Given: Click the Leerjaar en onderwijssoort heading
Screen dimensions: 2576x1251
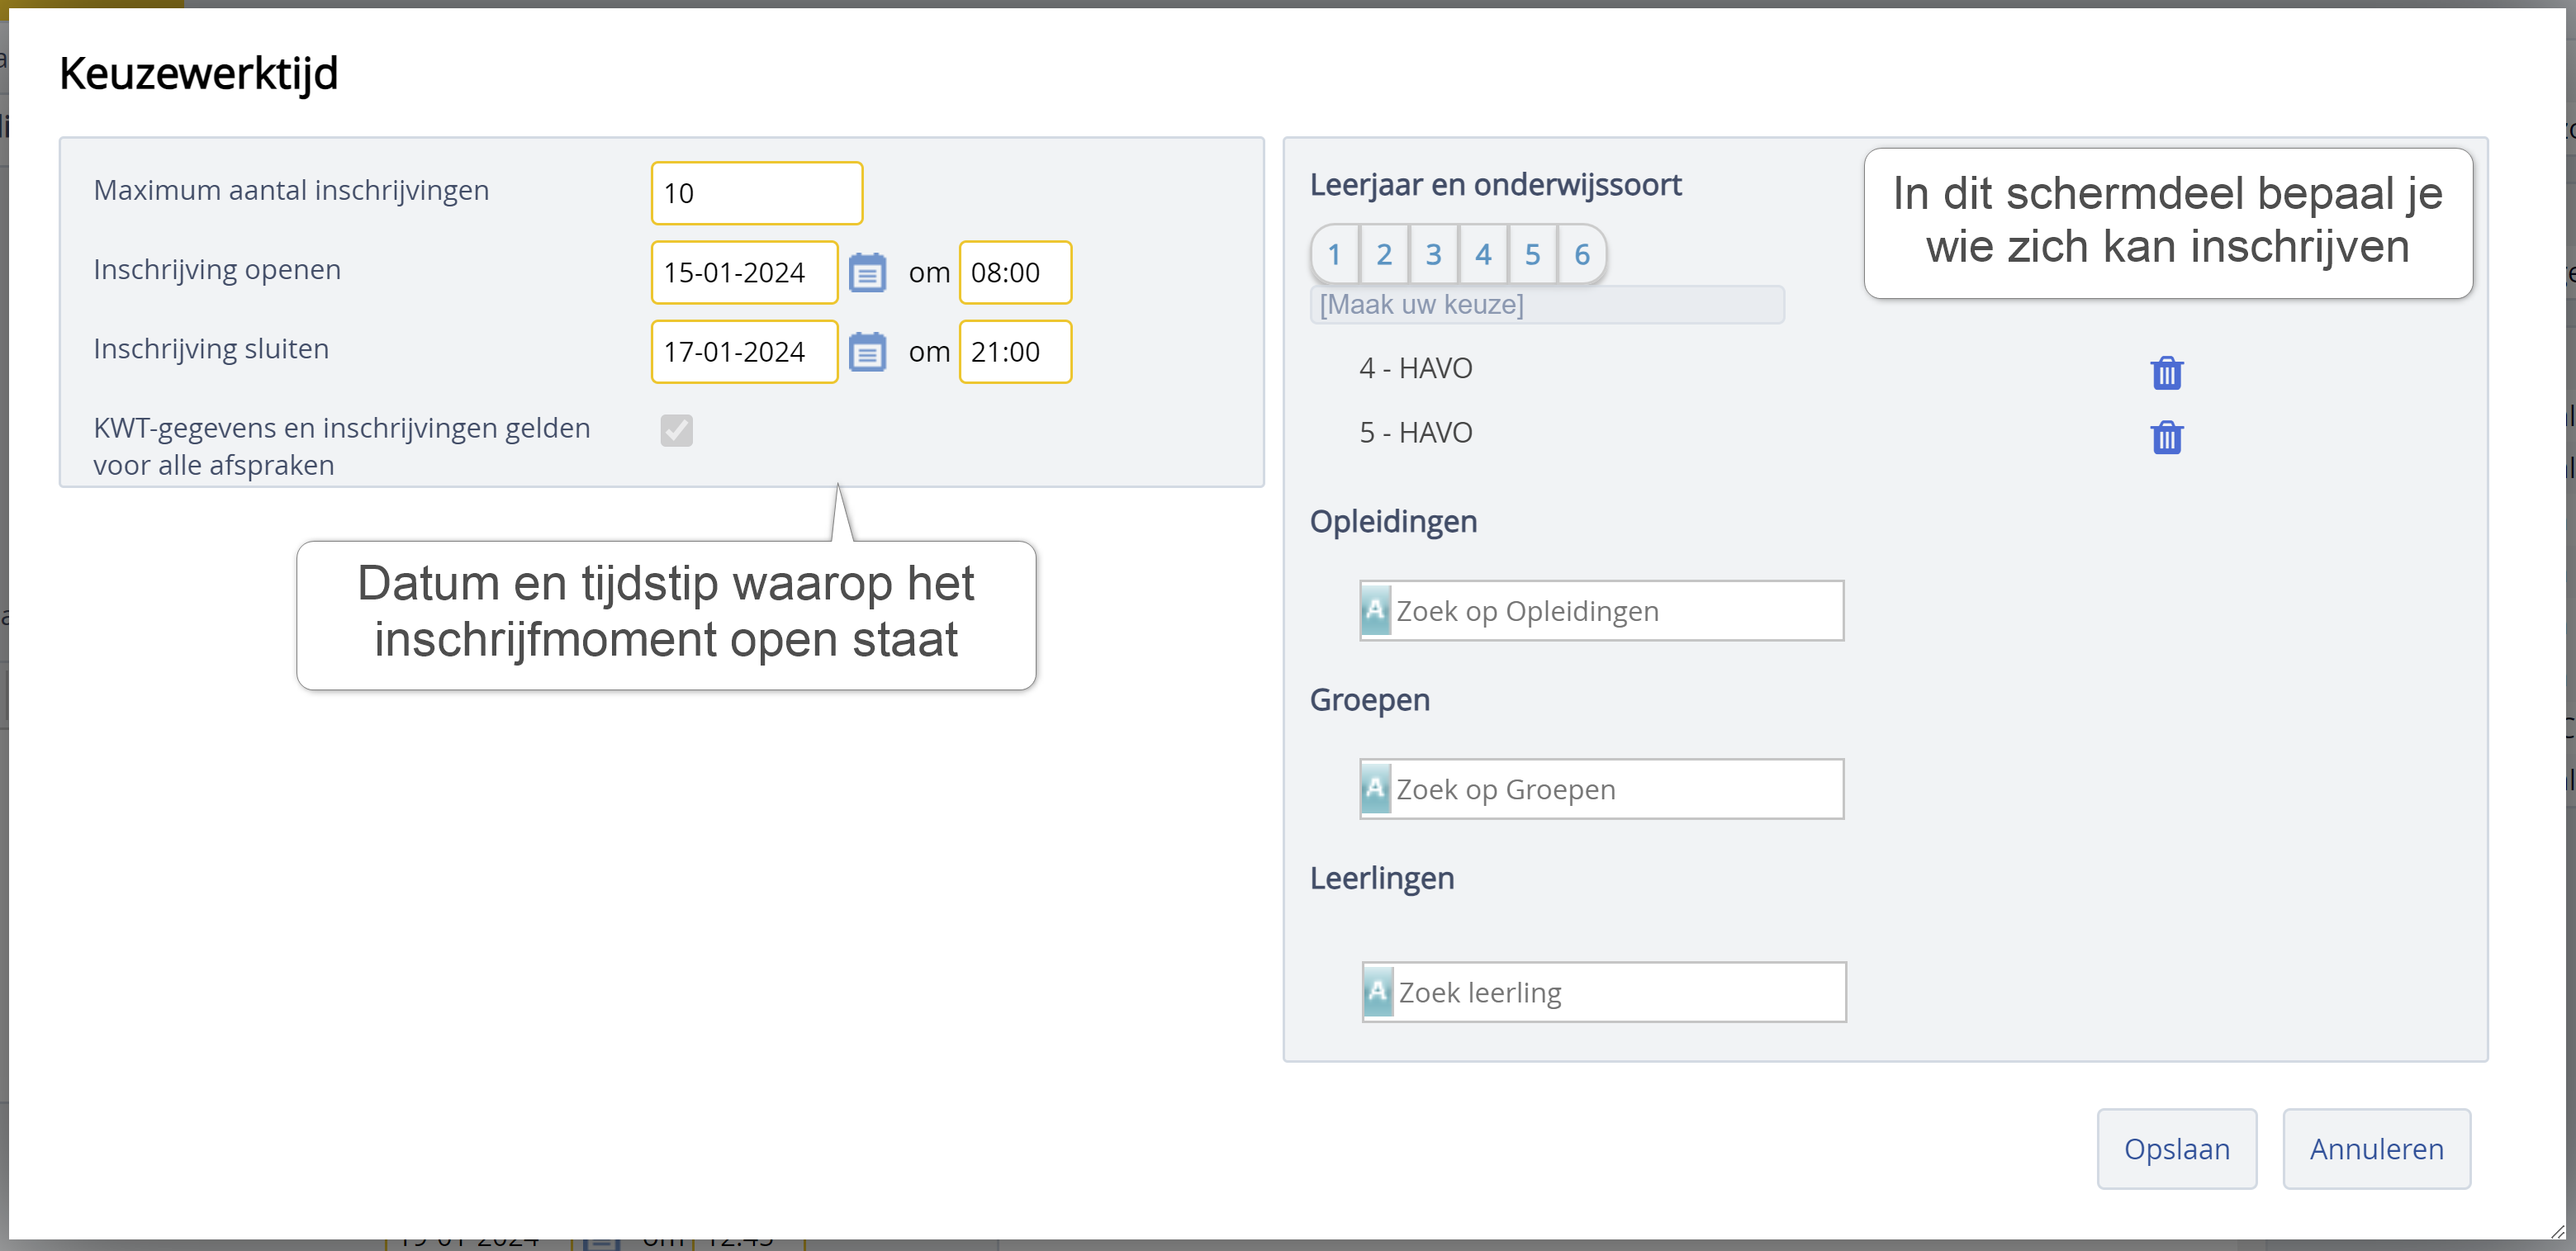Looking at the screenshot, I should [1496, 185].
